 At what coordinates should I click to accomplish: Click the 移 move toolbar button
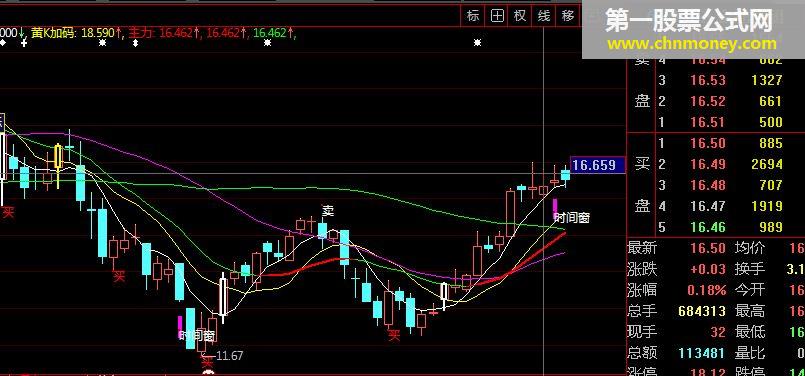coord(567,16)
